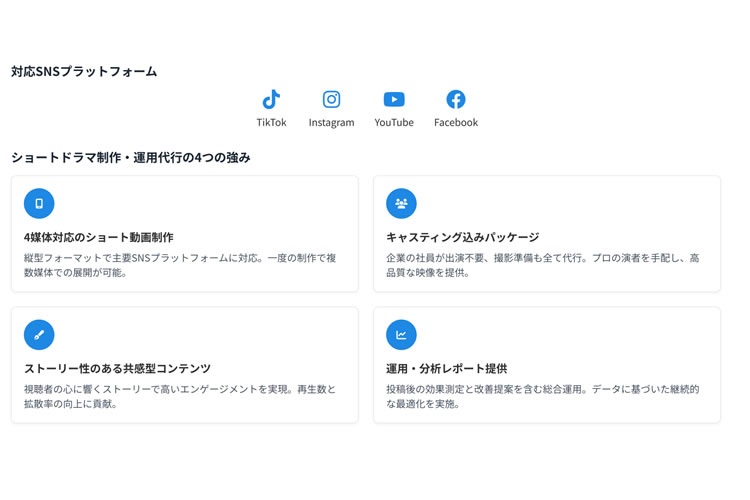Open the ストーリー性のある共感型コンテンツ card title
The height and width of the screenshot is (500, 750).
click(117, 368)
